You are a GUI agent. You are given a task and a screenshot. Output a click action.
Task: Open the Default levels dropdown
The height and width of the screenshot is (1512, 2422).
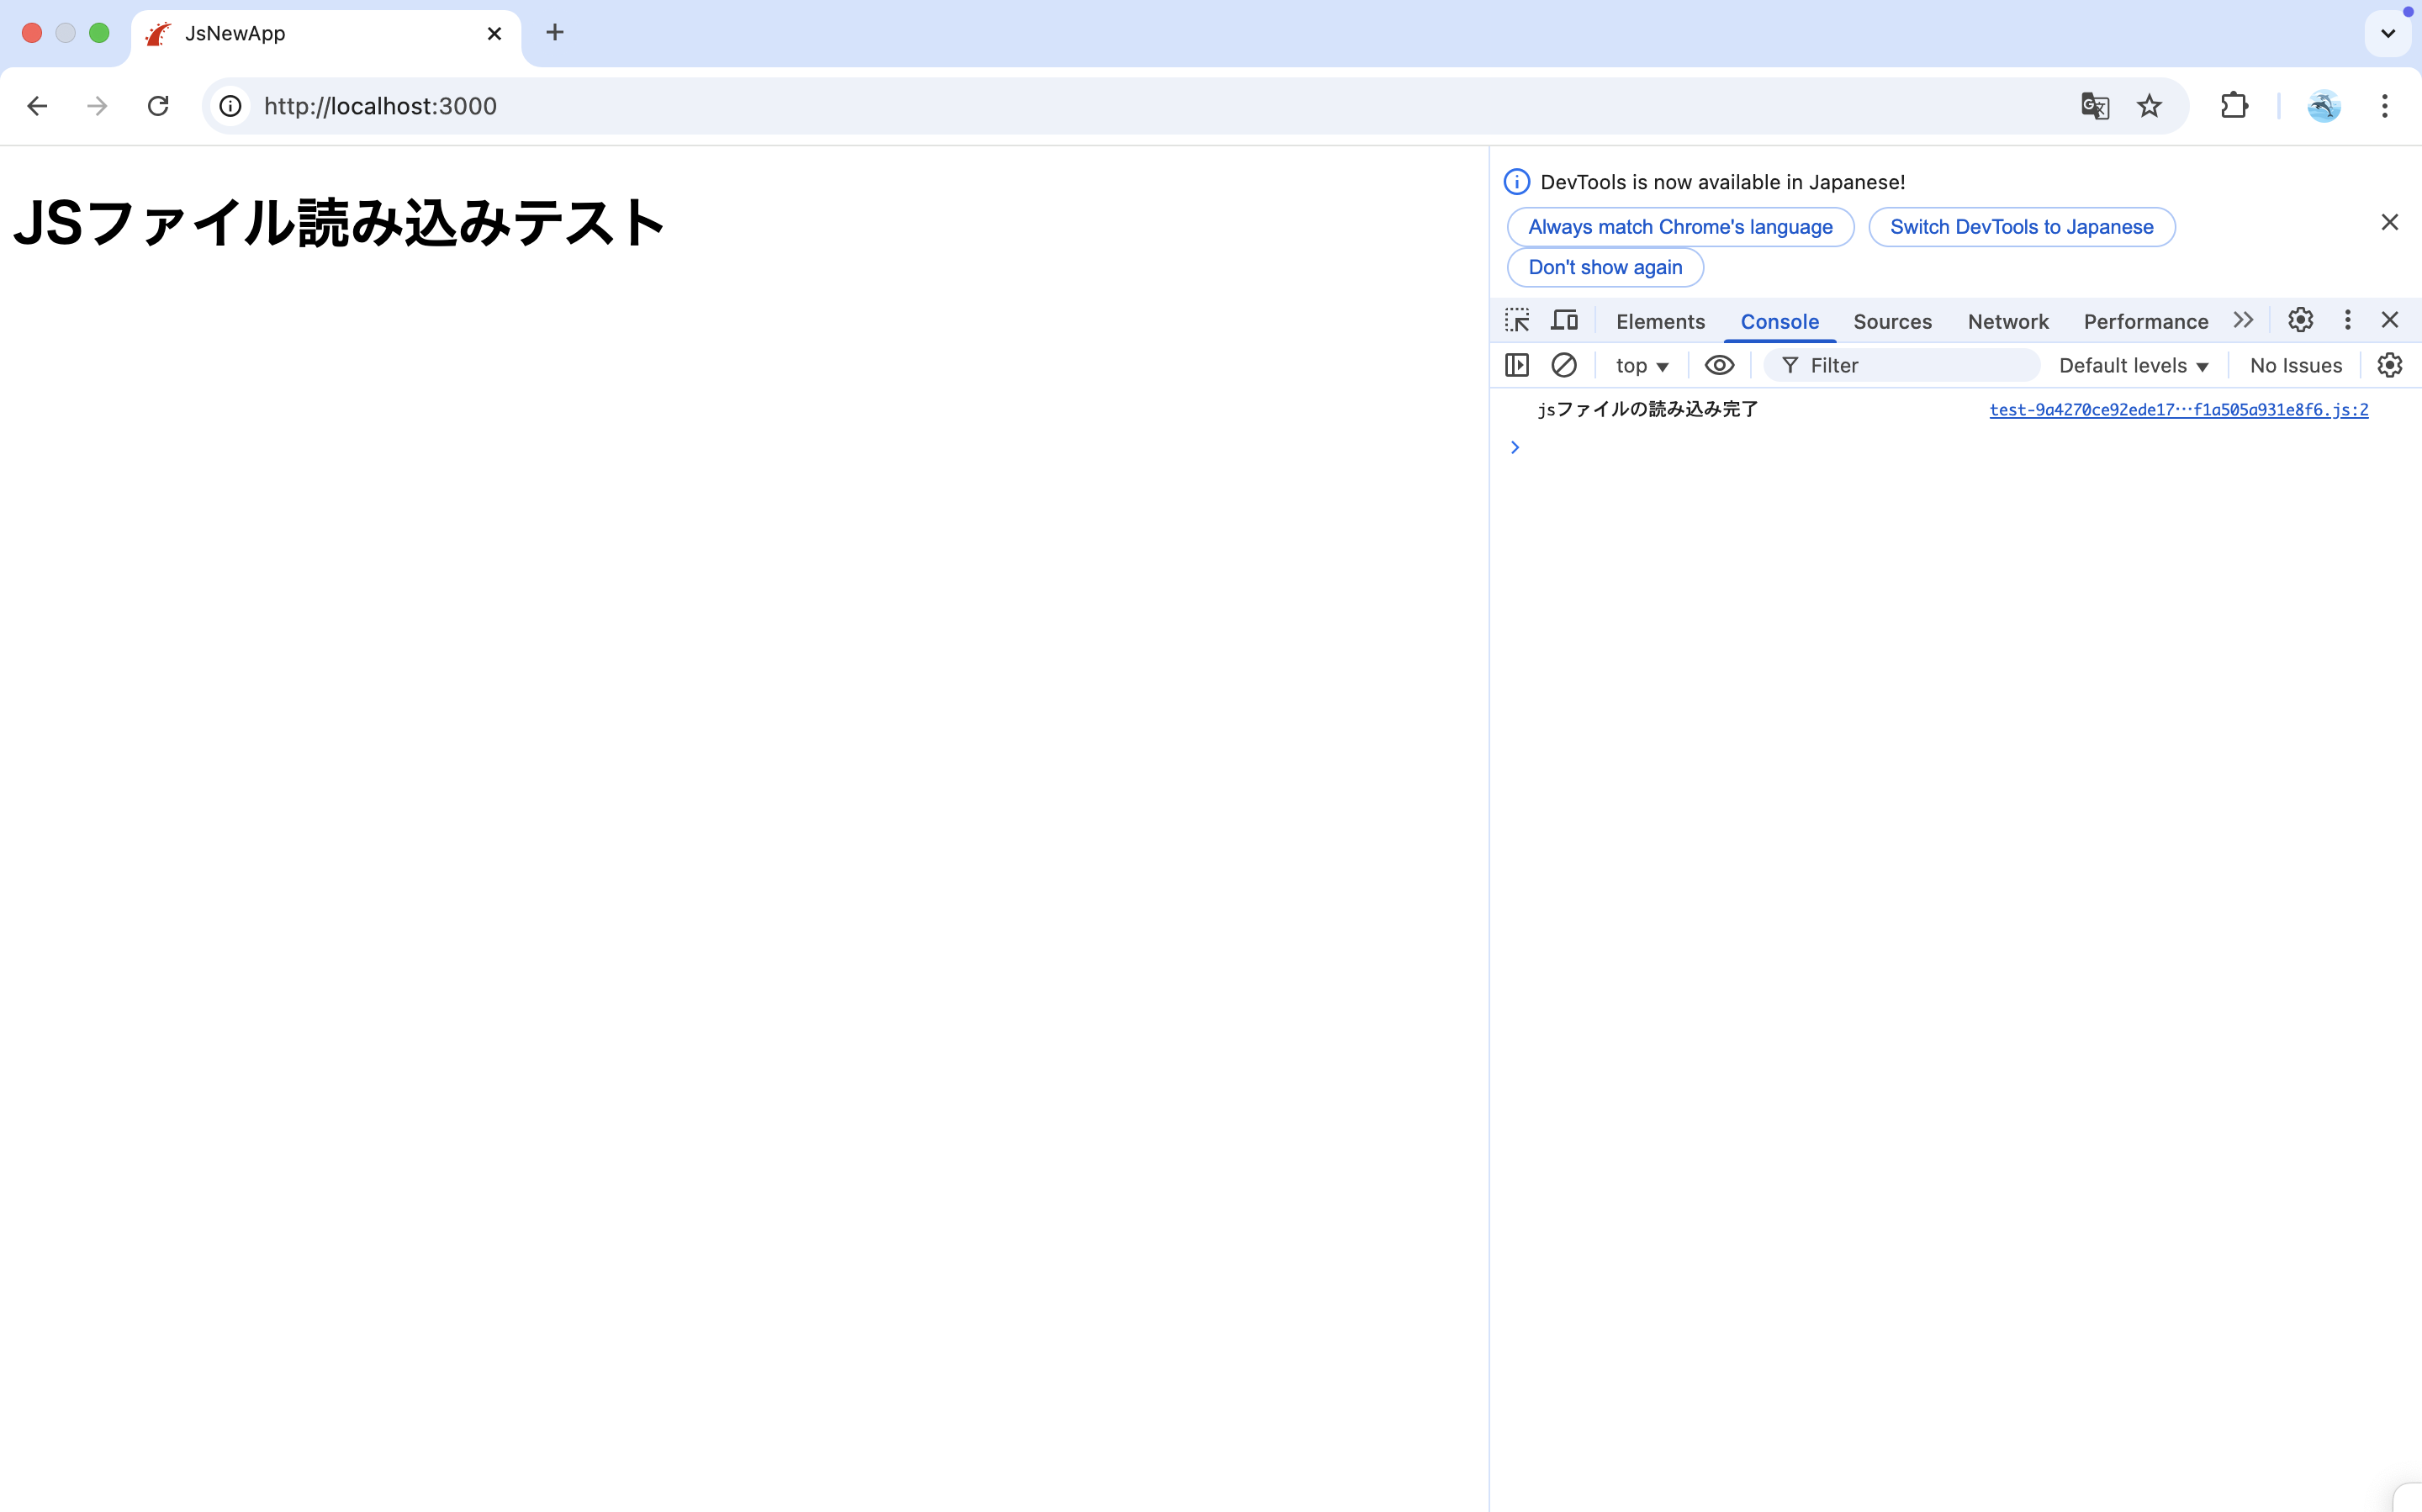coord(2133,366)
